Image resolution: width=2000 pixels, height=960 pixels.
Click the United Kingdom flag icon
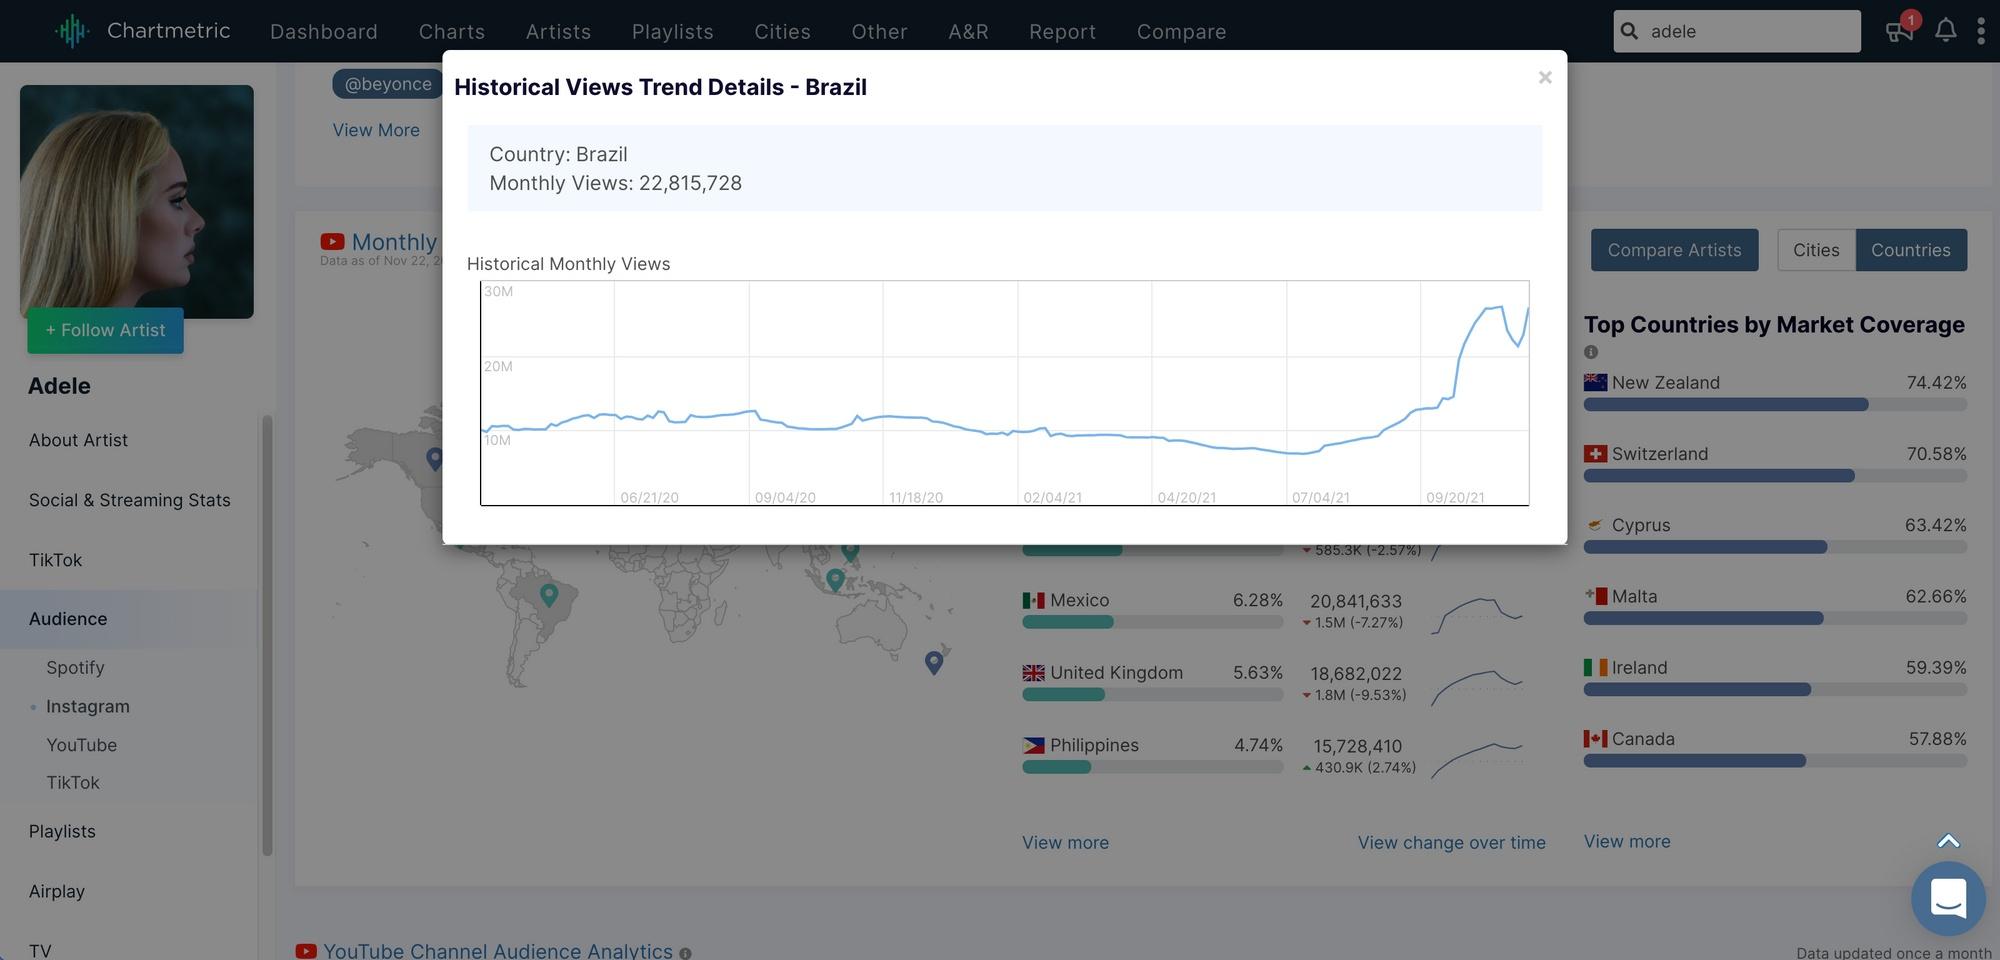tap(1033, 673)
